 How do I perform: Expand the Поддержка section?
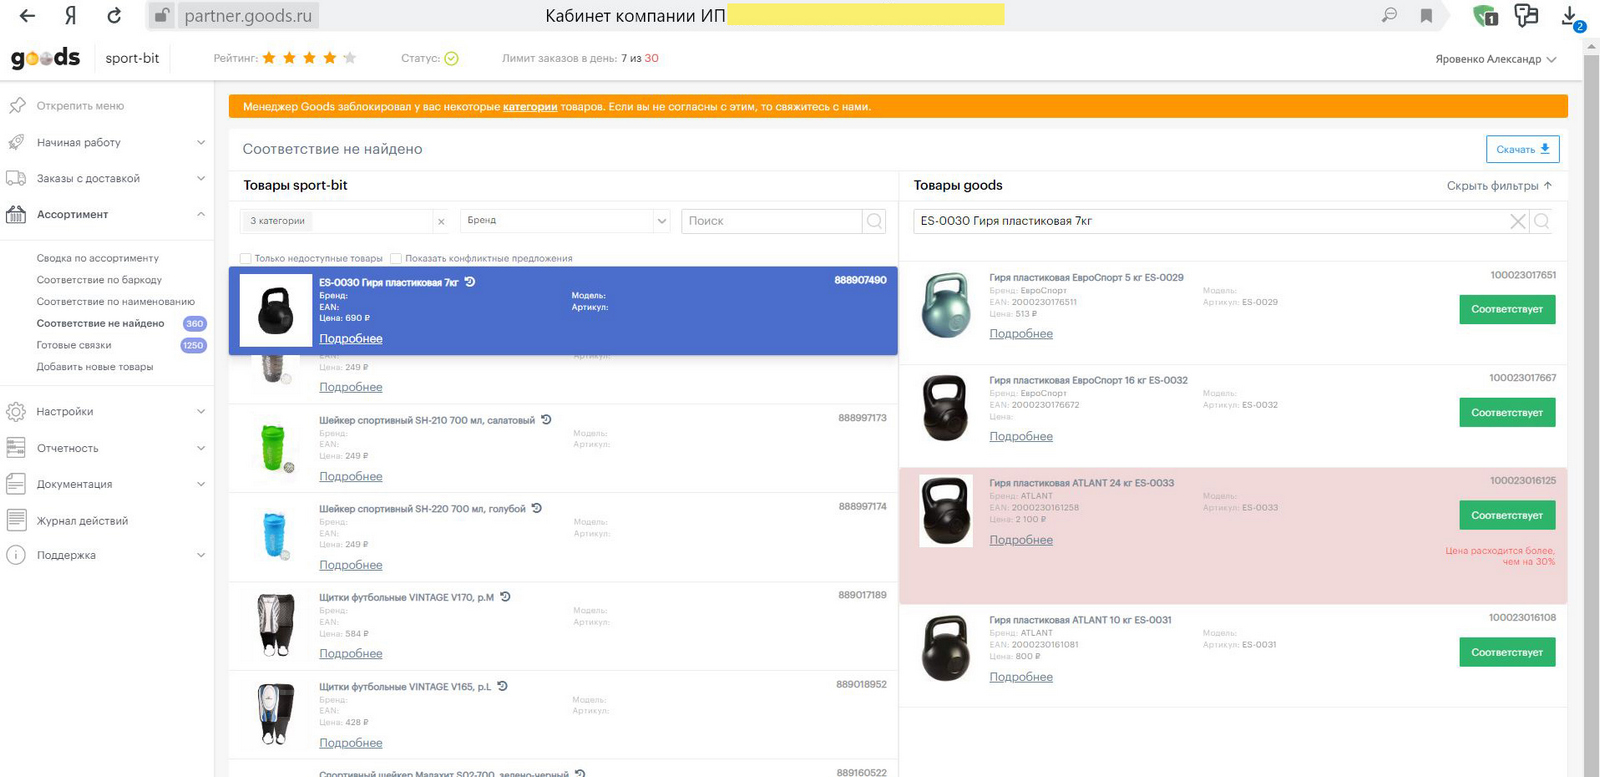(201, 555)
